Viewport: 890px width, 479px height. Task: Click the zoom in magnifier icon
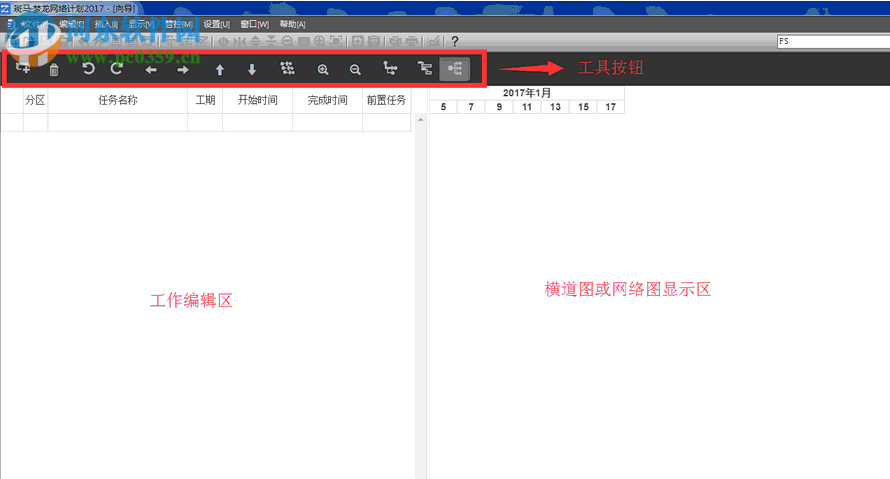[323, 69]
